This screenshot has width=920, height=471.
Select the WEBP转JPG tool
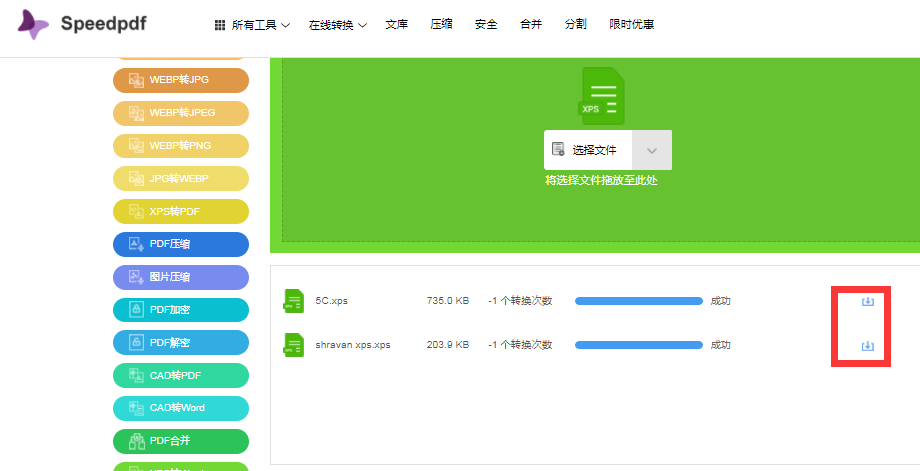pyautogui.click(x=181, y=80)
